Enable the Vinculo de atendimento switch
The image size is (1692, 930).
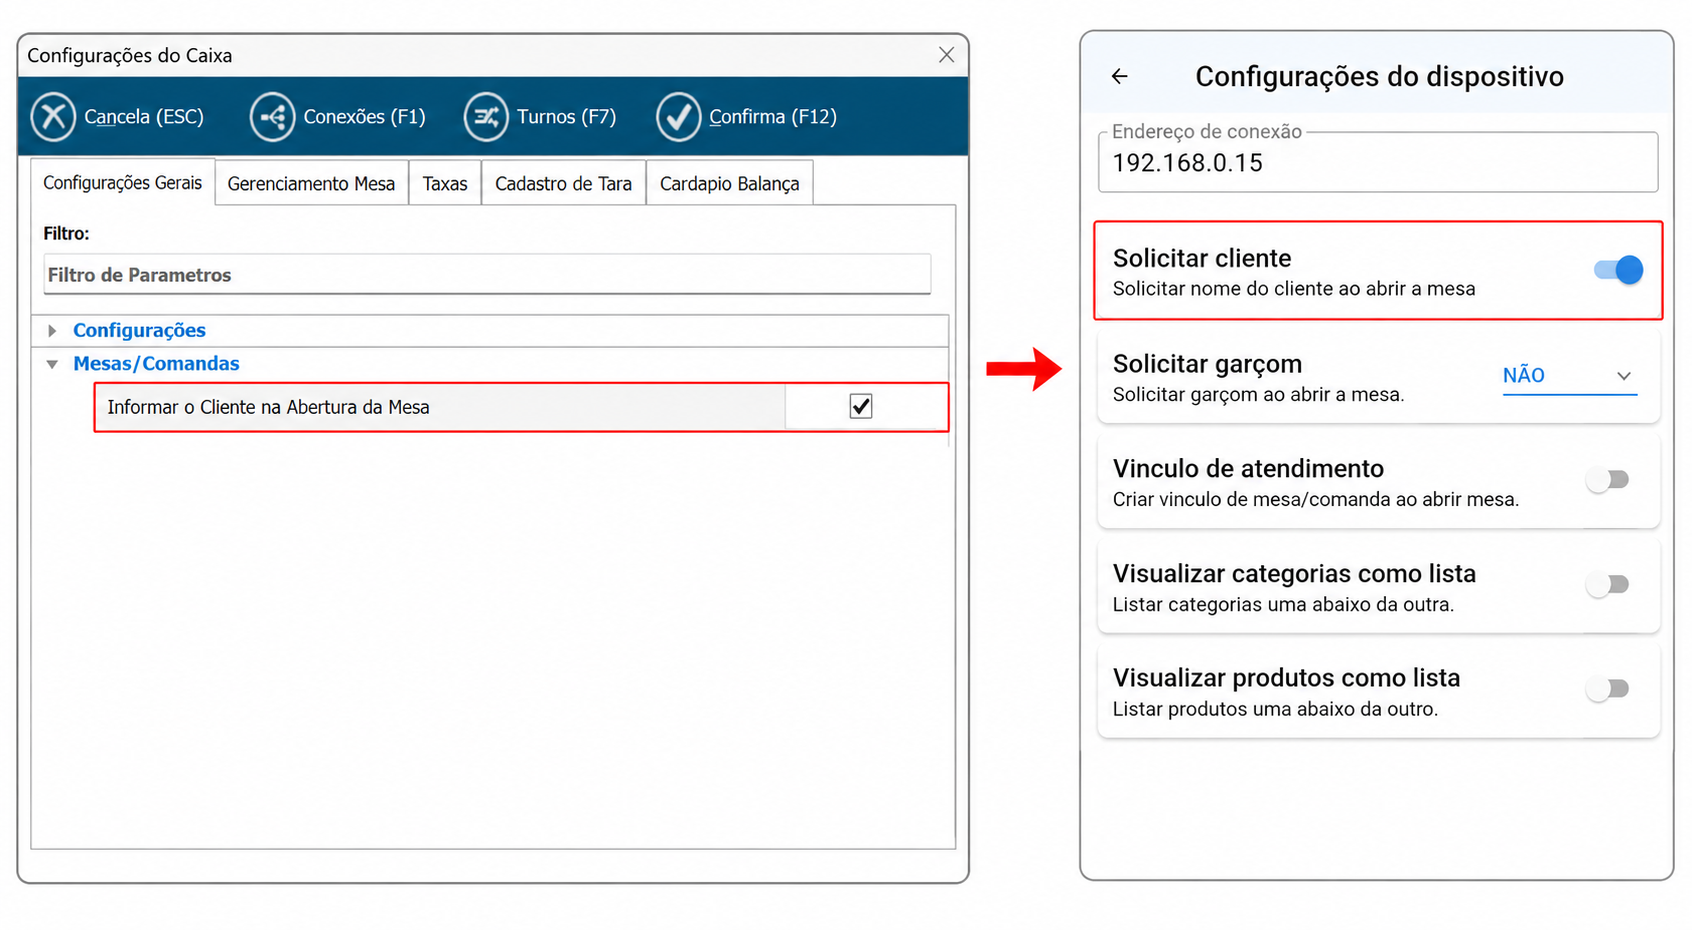pos(1608,480)
